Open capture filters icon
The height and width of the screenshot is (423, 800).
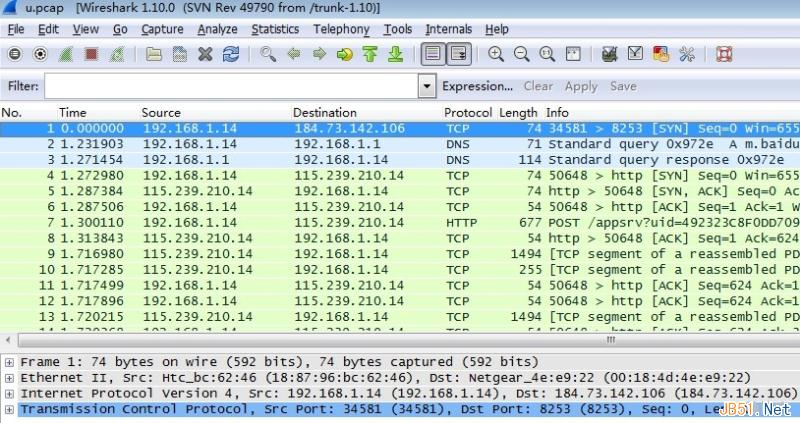pyautogui.click(x=609, y=54)
